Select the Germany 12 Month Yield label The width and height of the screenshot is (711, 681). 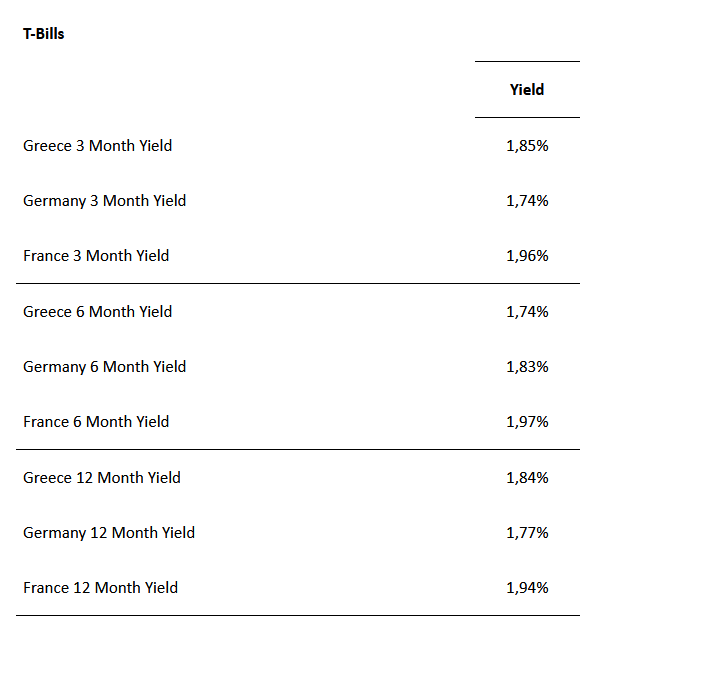tap(109, 533)
